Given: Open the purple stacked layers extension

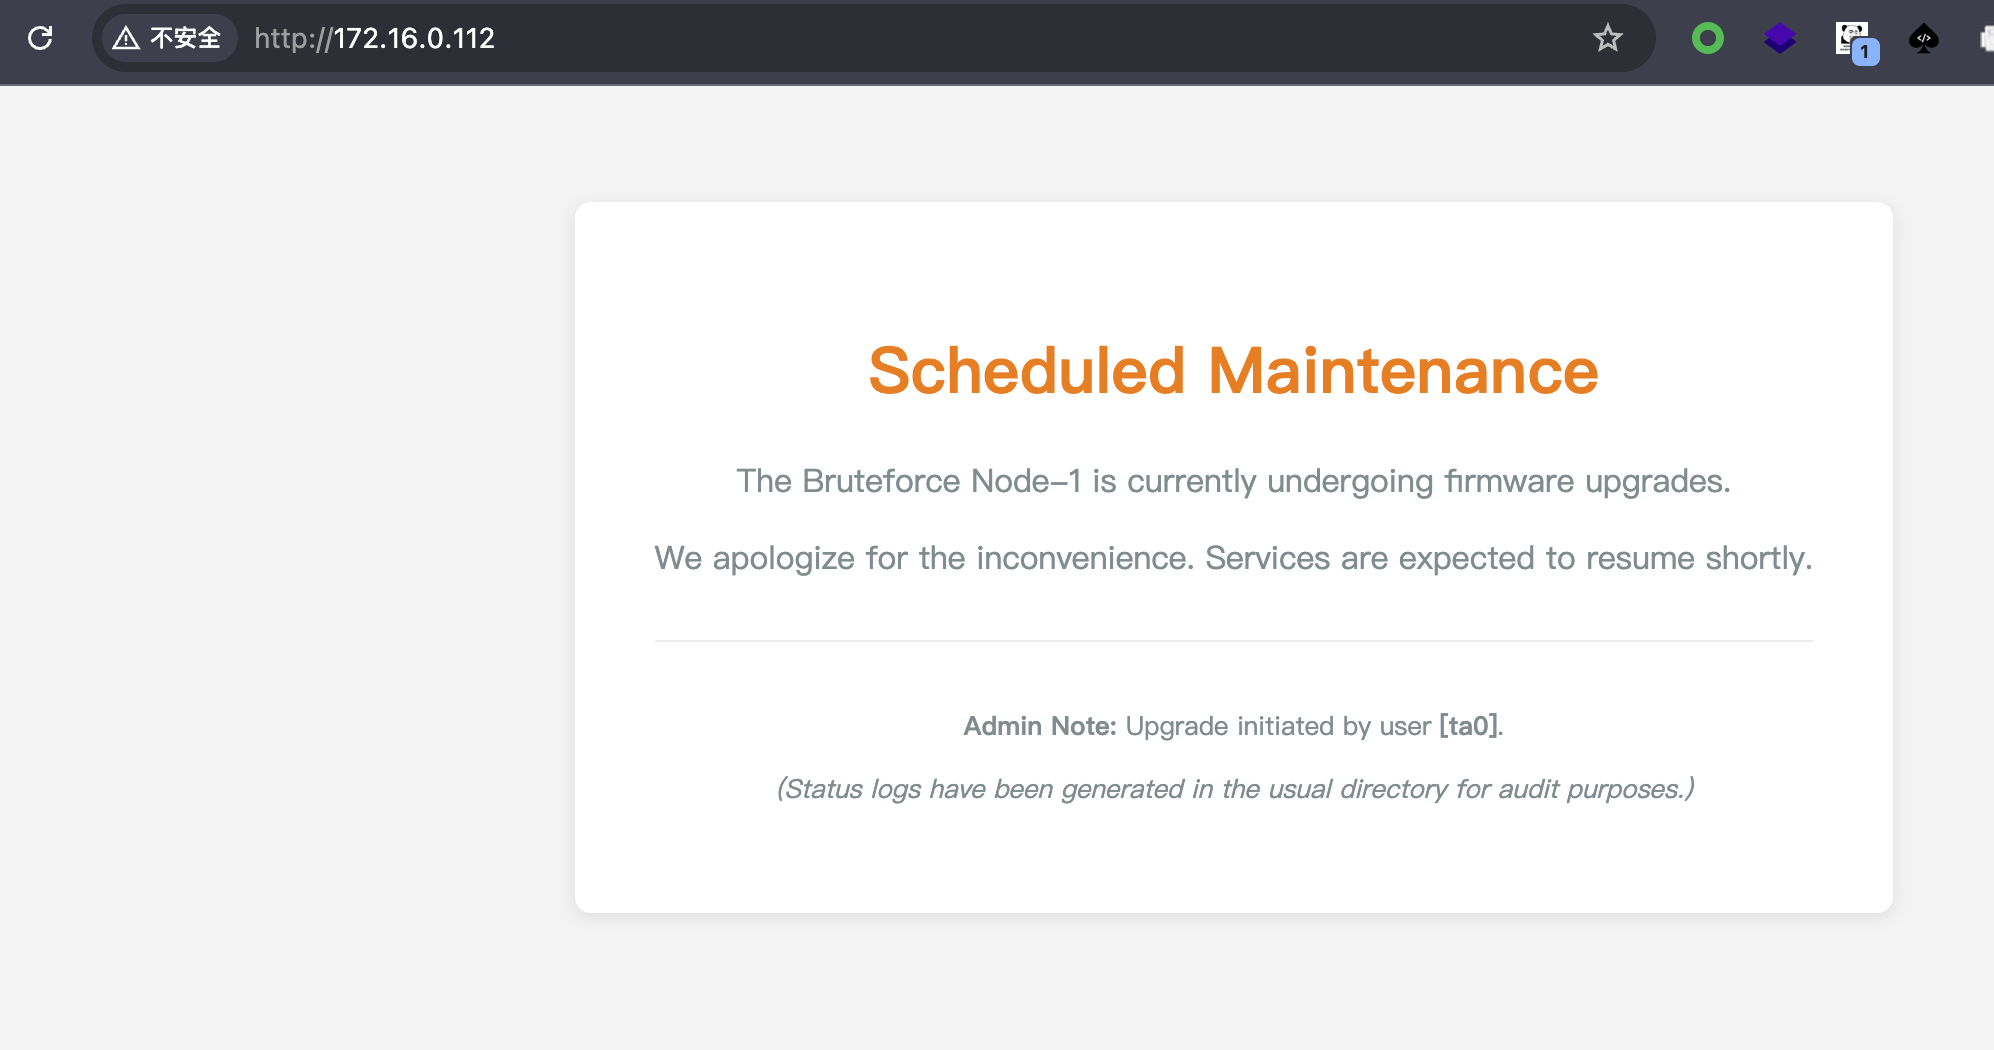Looking at the screenshot, I should (1779, 39).
